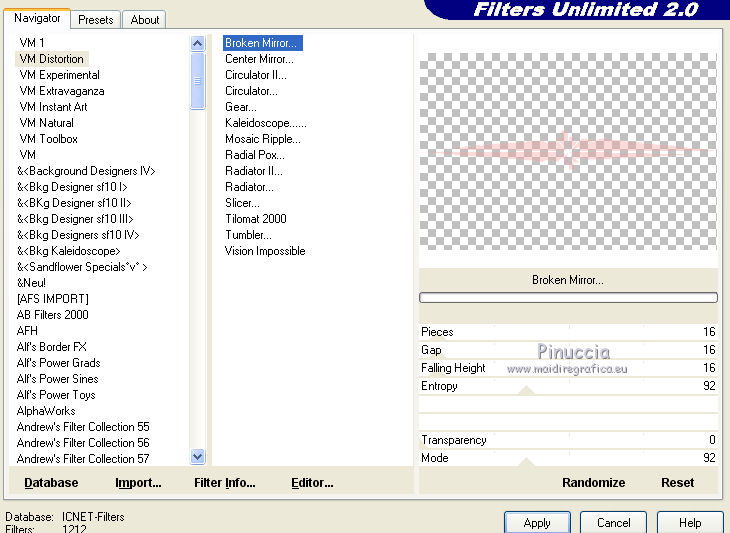Select Background Designers IV category

pyautogui.click(x=86, y=171)
